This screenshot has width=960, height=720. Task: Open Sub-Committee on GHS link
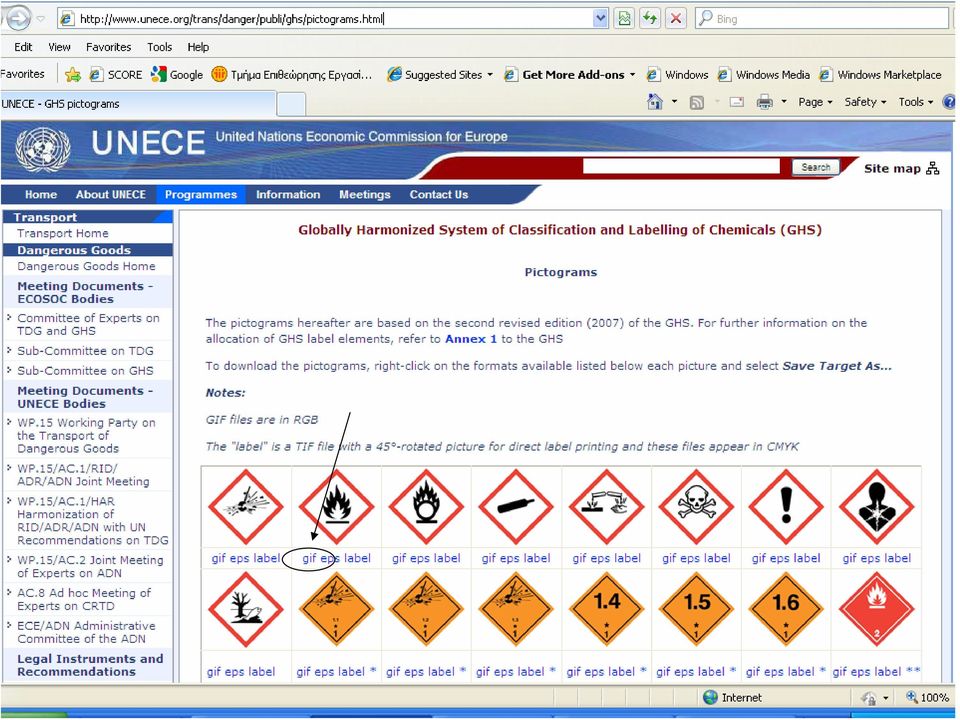tap(85, 370)
